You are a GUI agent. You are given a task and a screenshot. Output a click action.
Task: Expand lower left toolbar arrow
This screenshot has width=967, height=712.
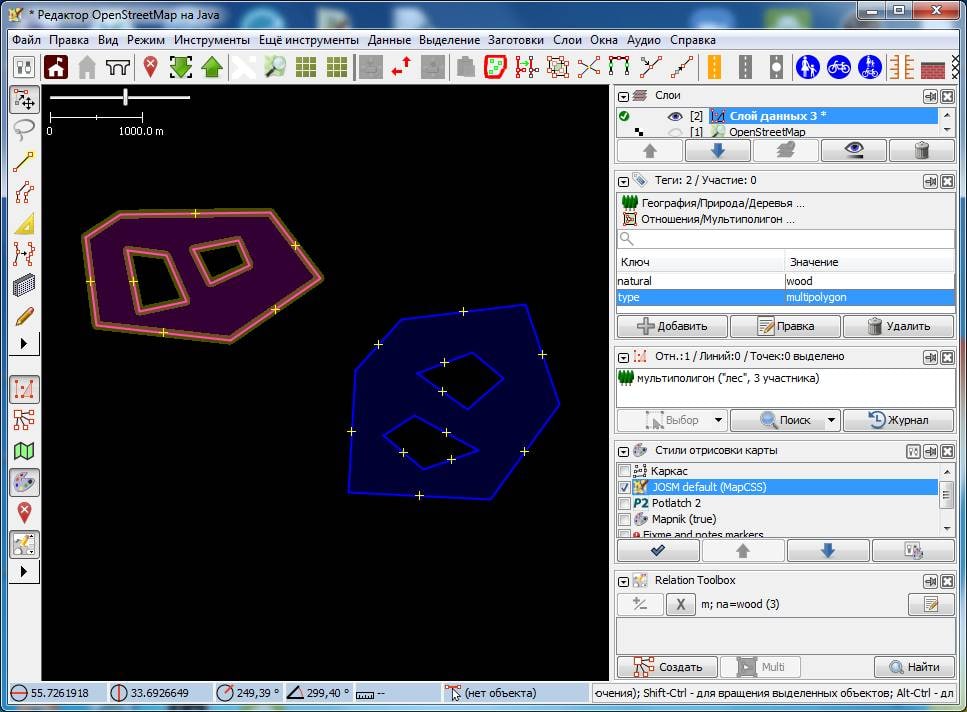click(24, 571)
